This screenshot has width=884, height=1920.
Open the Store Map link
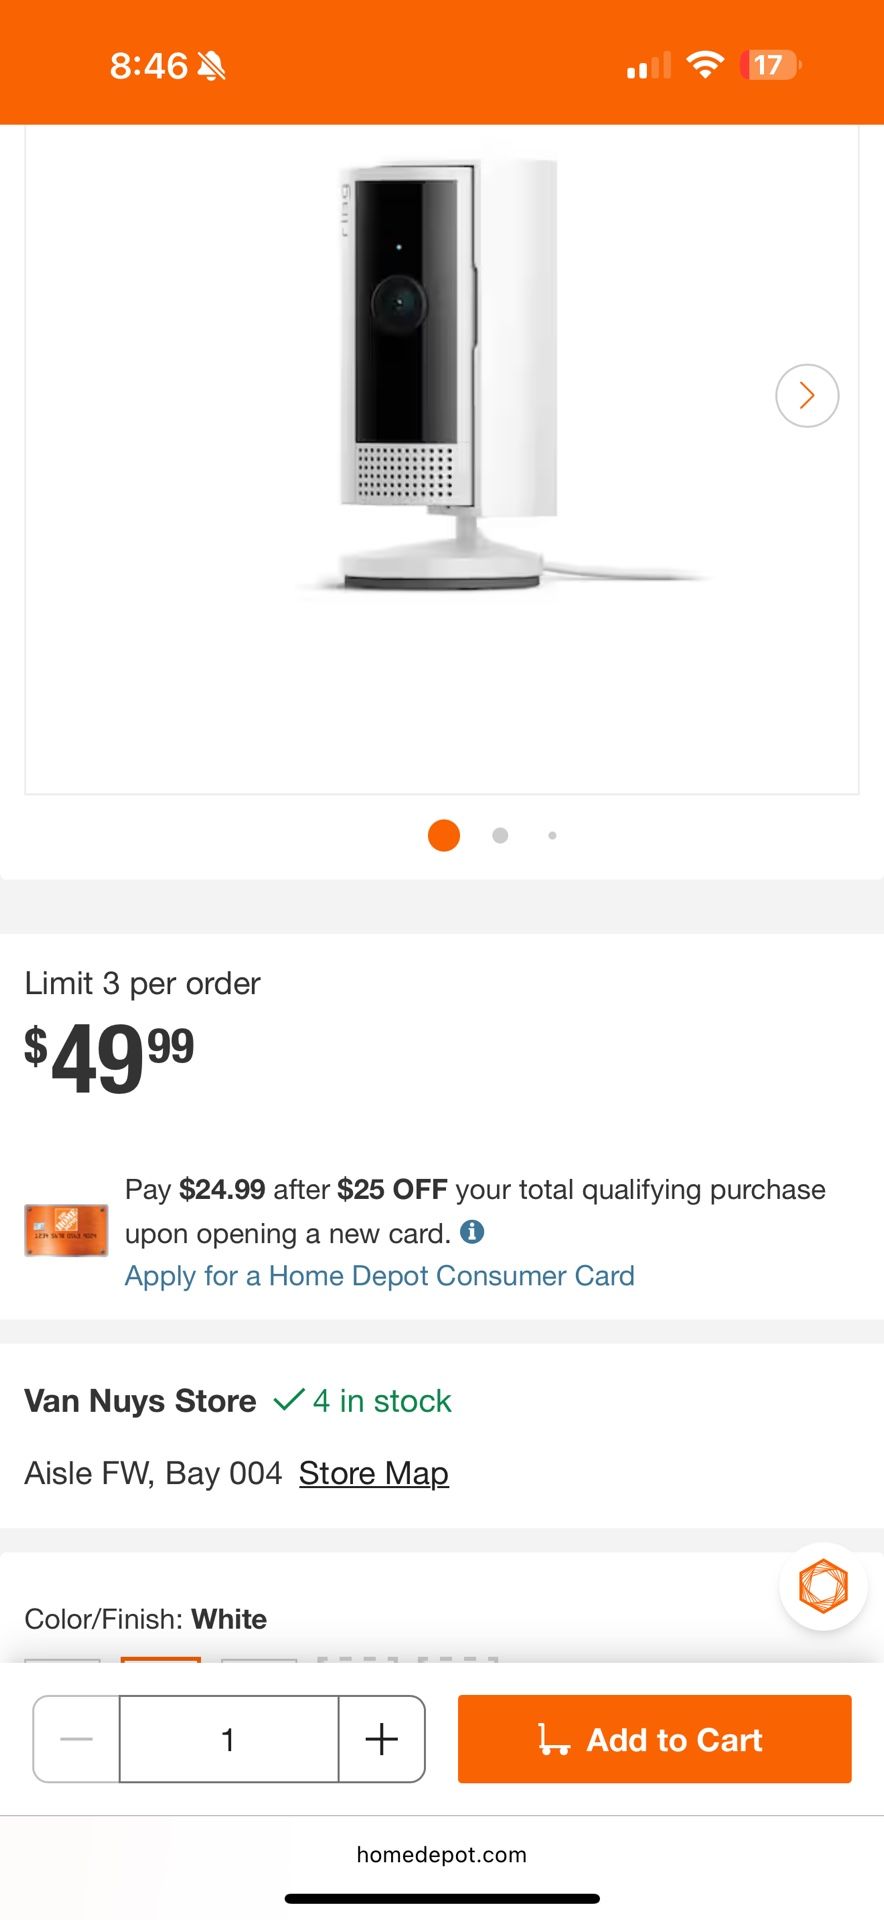coord(373,1473)
